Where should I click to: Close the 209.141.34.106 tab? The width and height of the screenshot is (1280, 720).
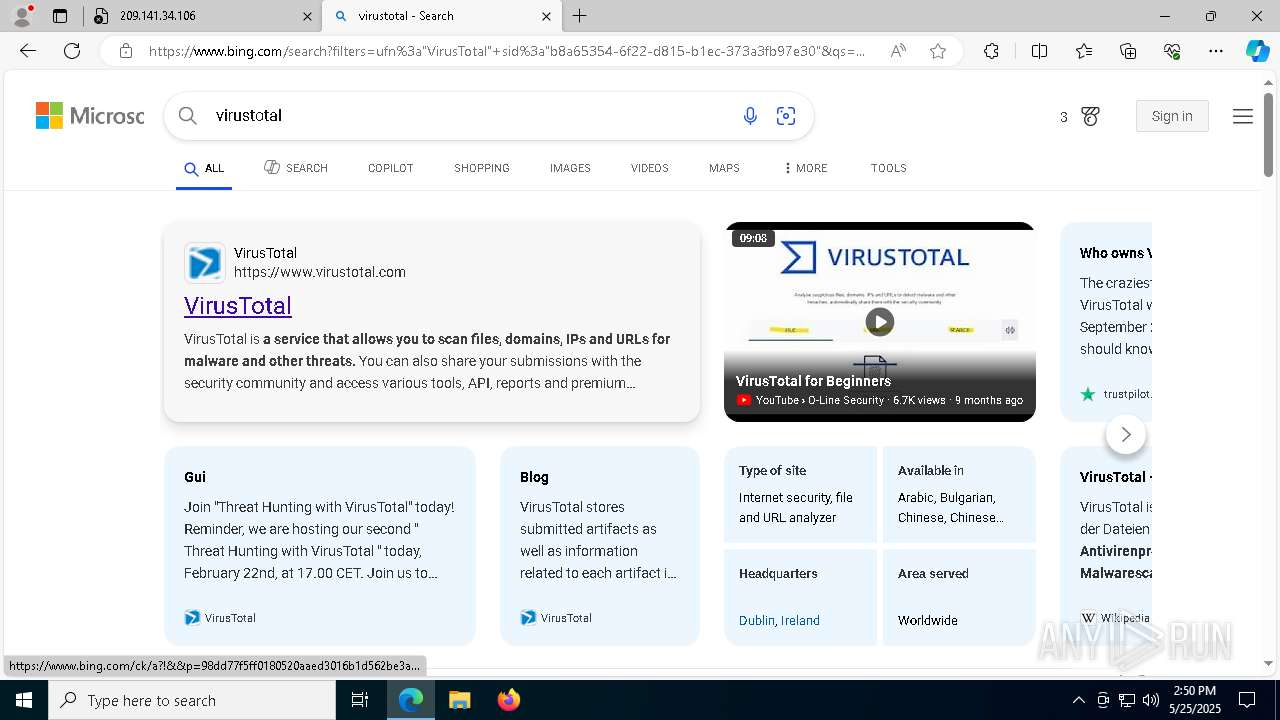pos(307,16)
